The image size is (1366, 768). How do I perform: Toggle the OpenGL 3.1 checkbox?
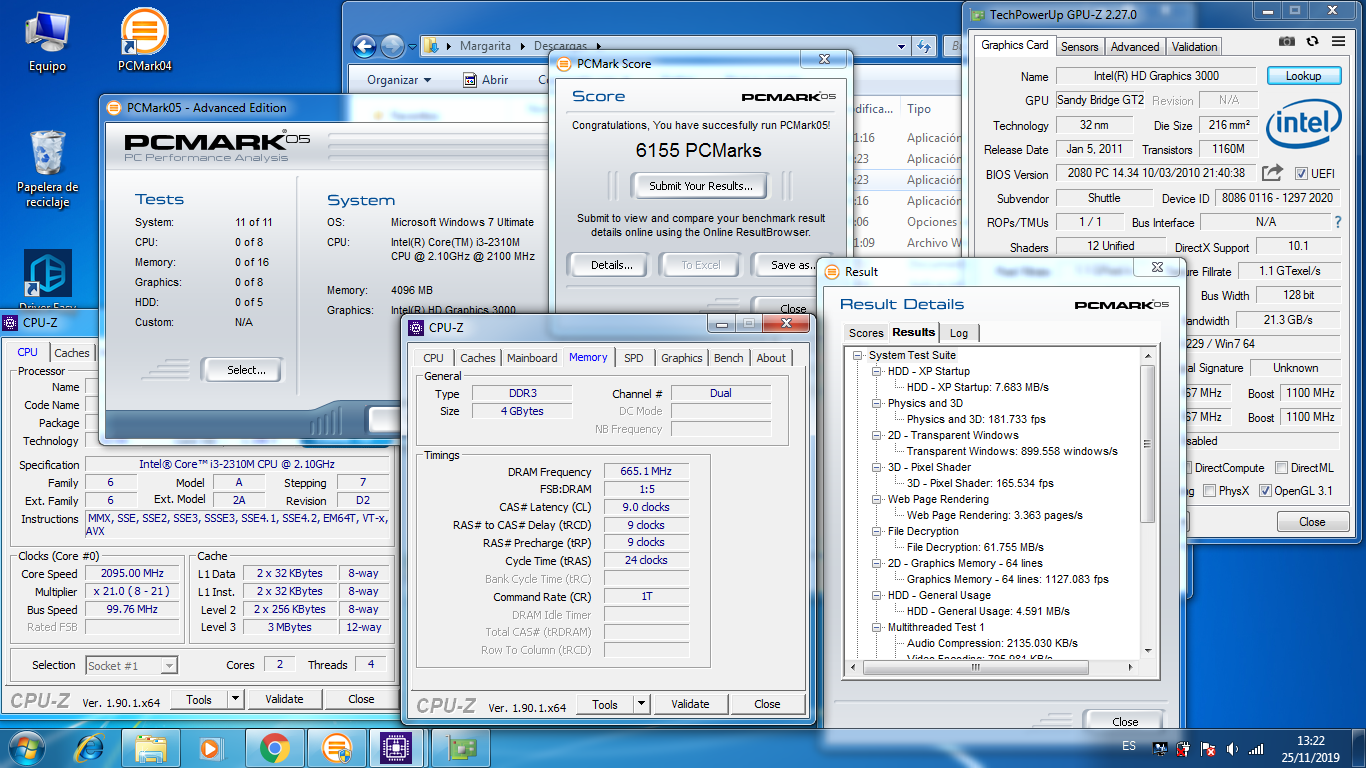[1265, 490]
